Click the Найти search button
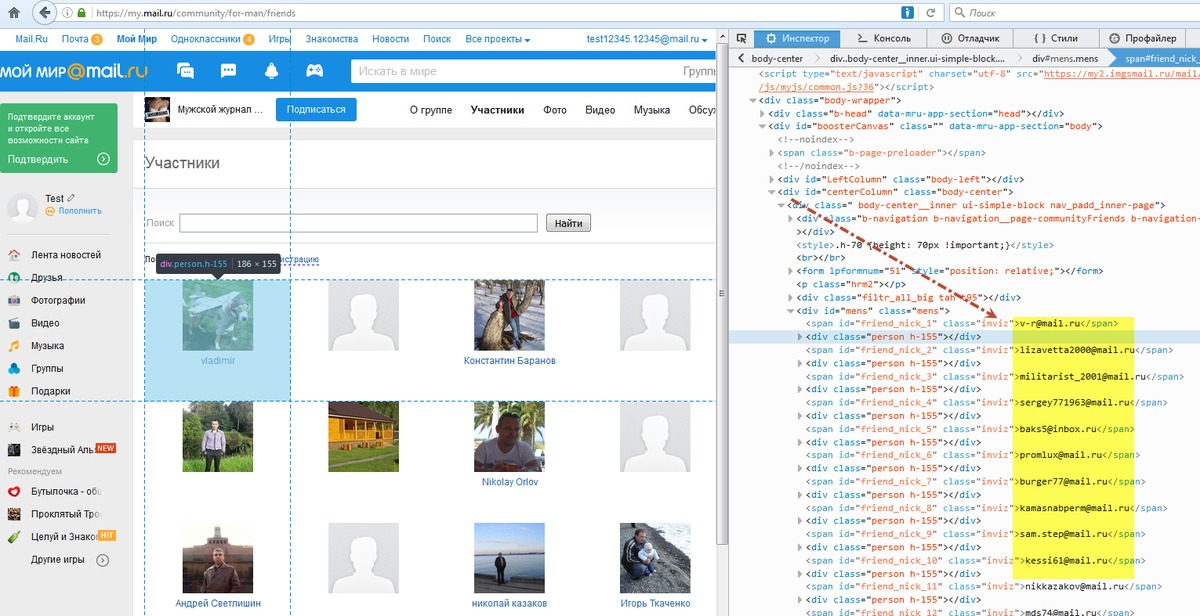This screenshot has height=616, width=1200. coord(568,223)
